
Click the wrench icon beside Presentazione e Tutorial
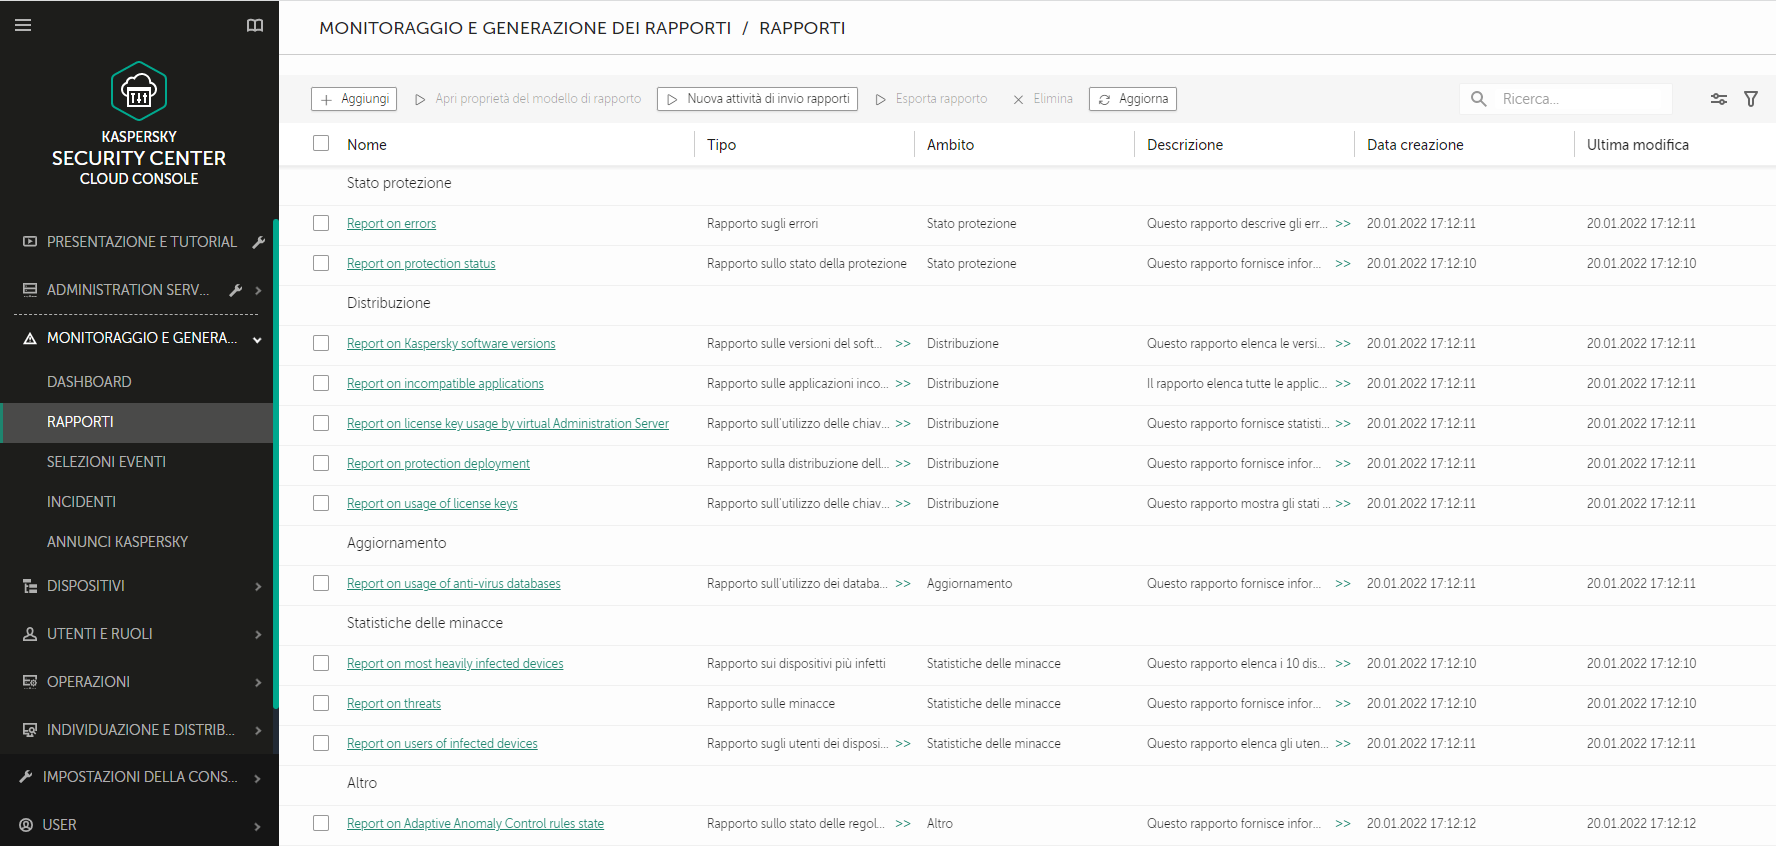pyautogui.click(x=258, y=242)
